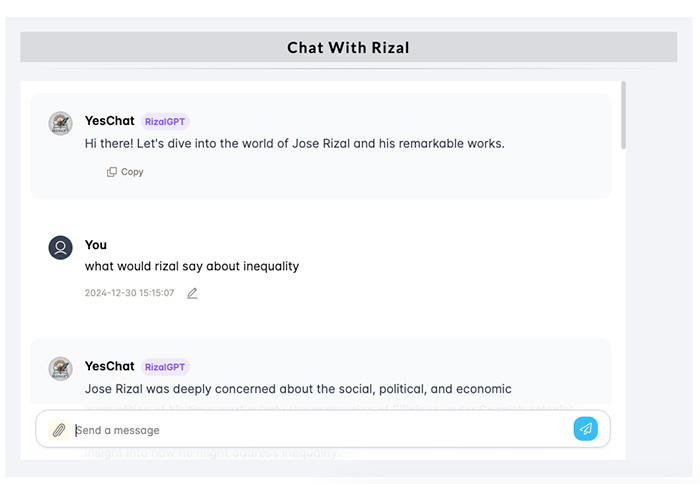Click the Chat With Rizal header
700x484 pixels.
click(x=348, y=47)
